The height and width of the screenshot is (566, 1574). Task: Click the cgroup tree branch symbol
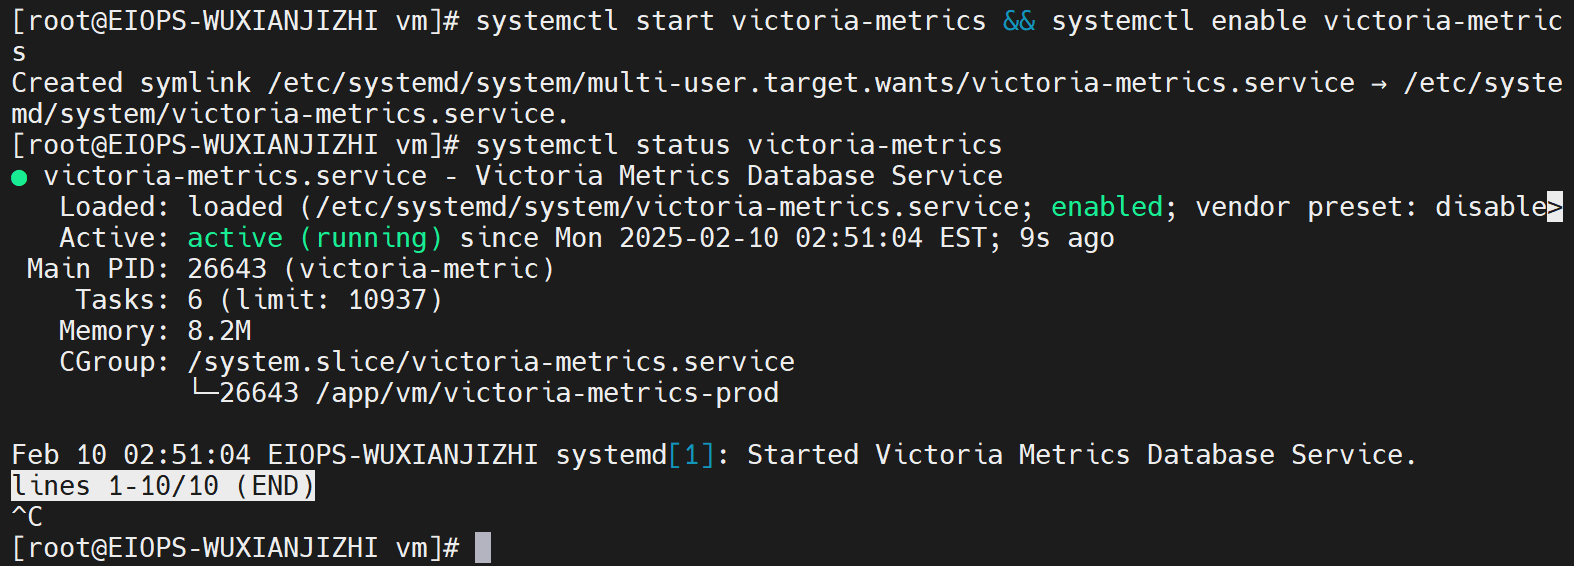click(203, 391)
